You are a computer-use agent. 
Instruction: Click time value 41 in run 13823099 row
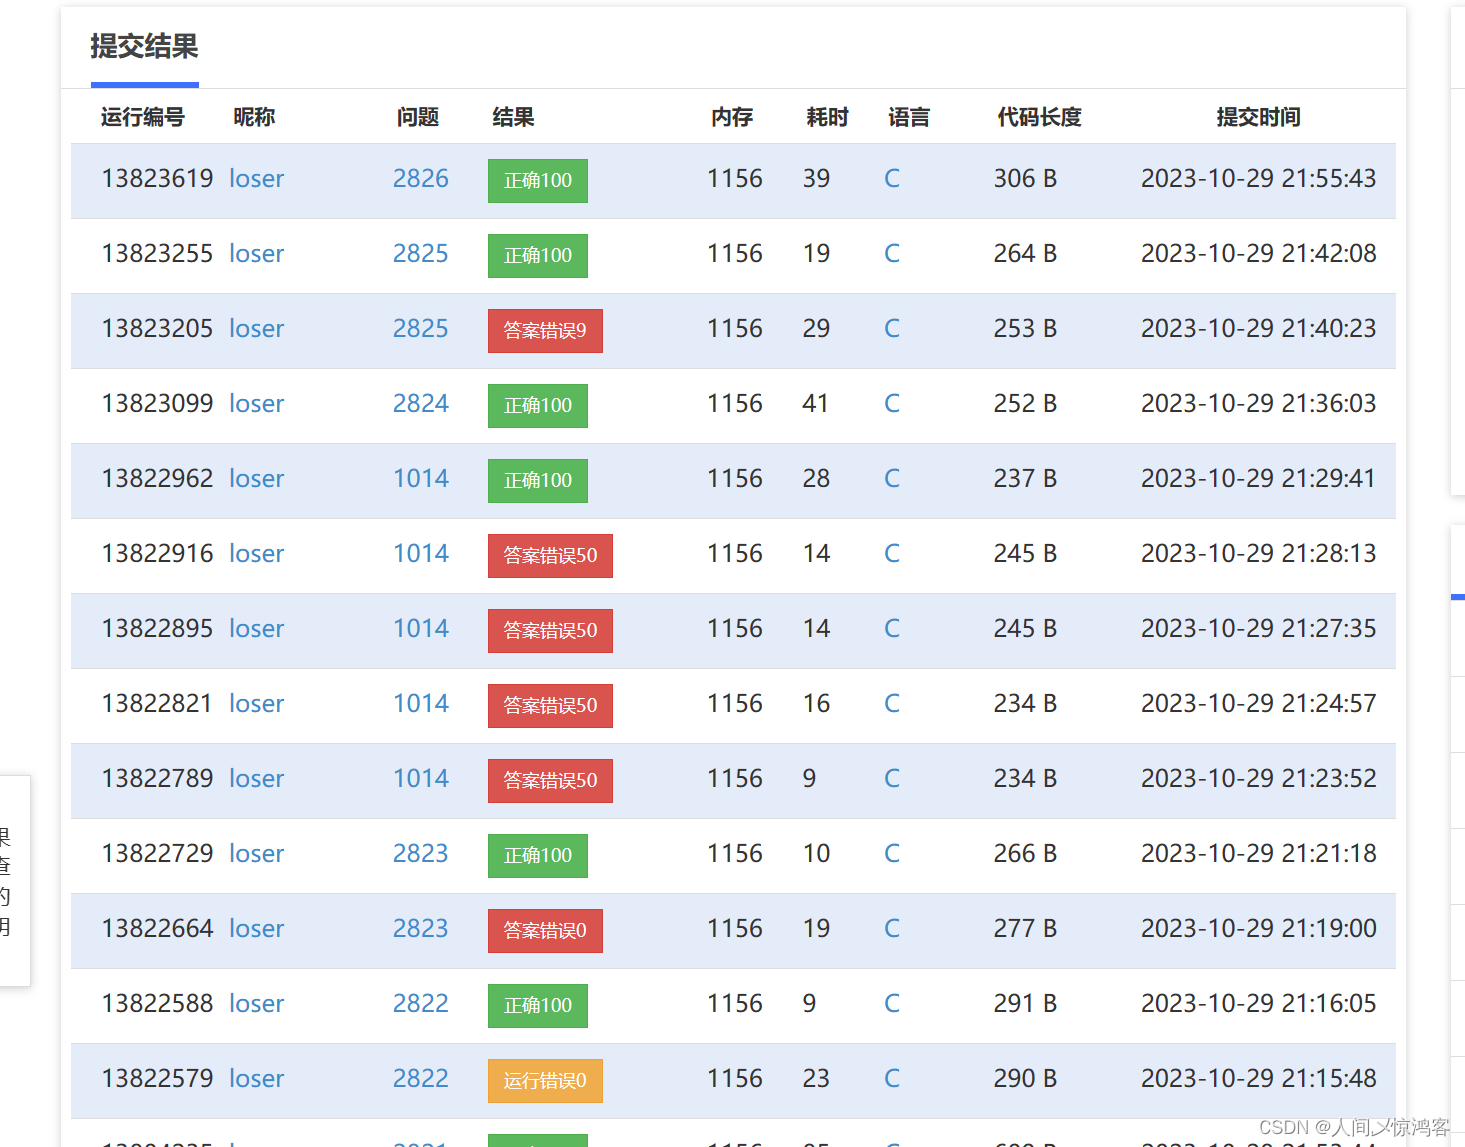tap(815, 404)
